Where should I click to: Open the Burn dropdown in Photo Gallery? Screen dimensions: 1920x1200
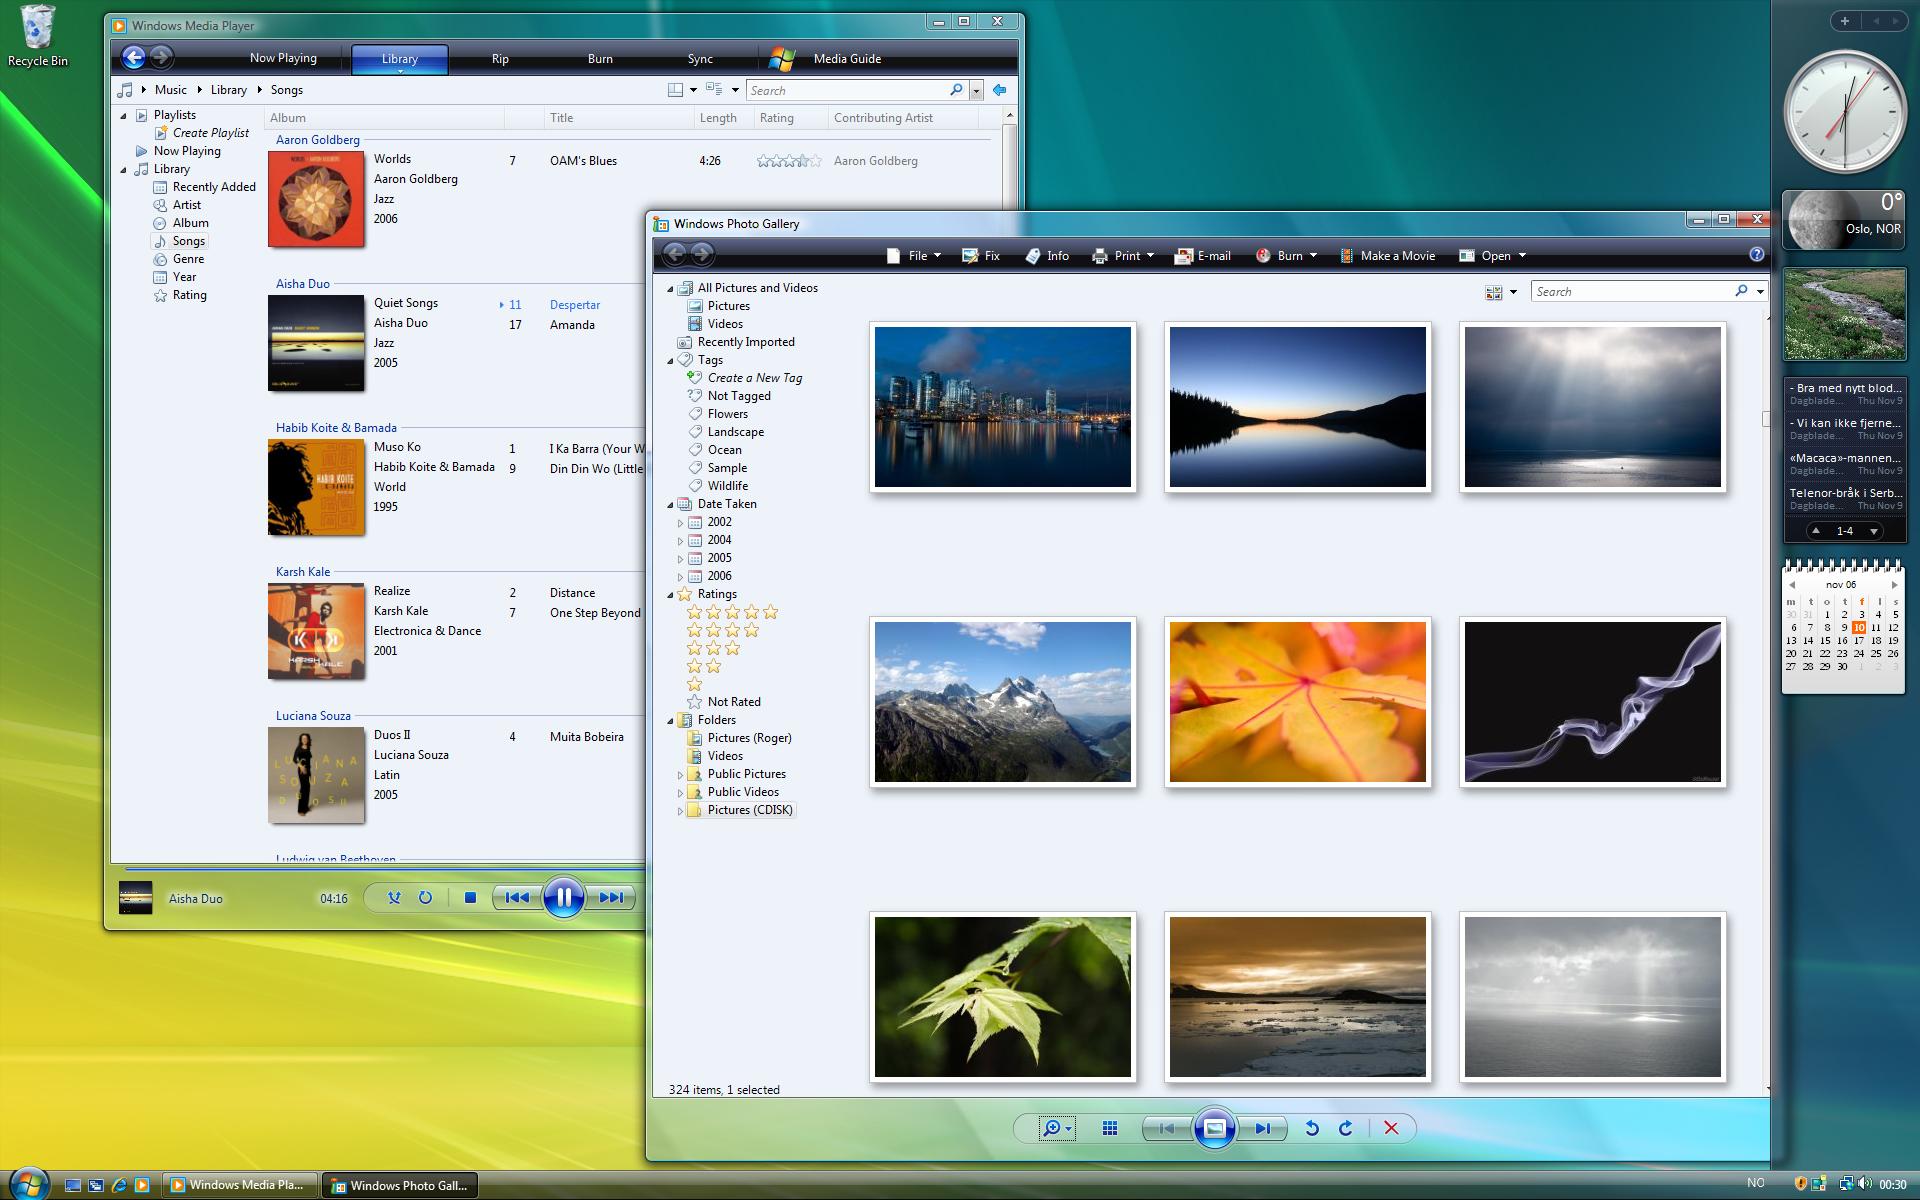(x=1286, y=256)
